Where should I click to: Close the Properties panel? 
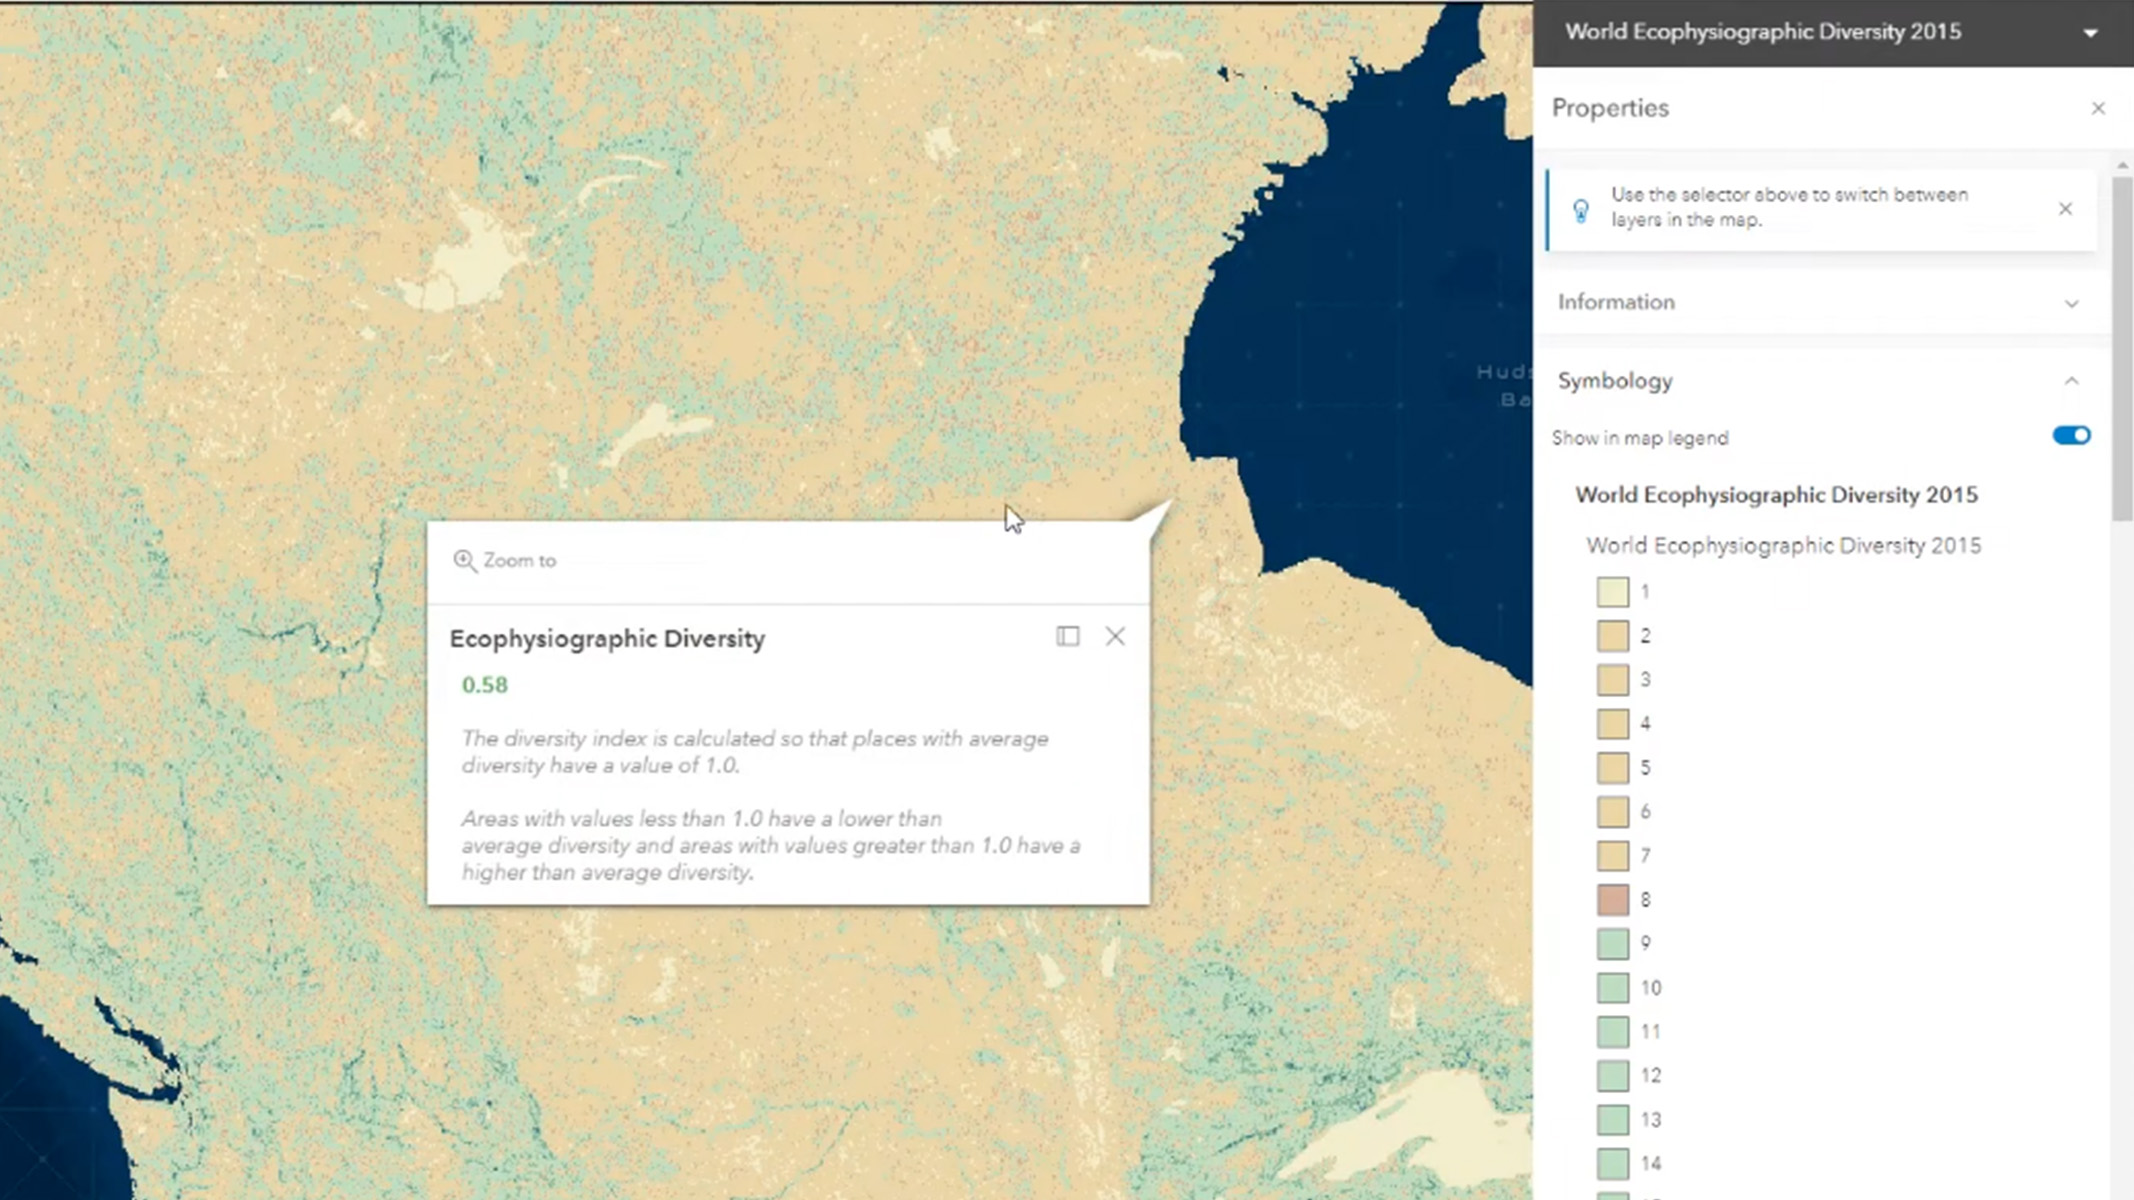(2098, 108)
